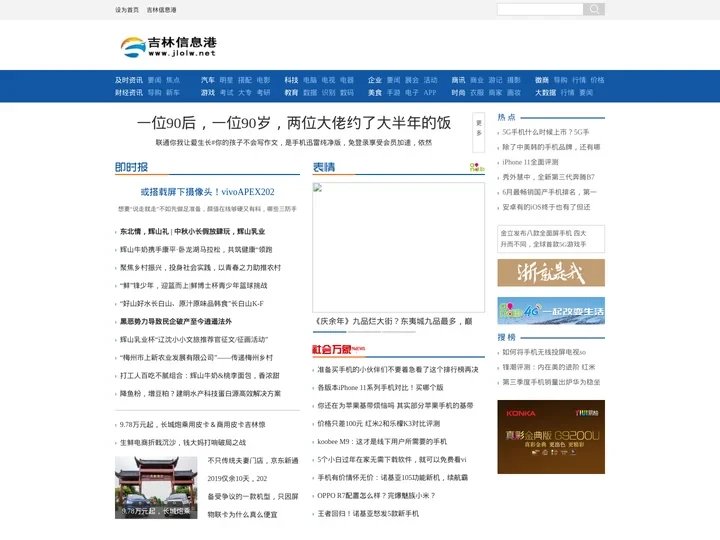Screen dimensions: 720x540
Task: Open OPPO R7配置怎么样 article
Action: (376, 496)
